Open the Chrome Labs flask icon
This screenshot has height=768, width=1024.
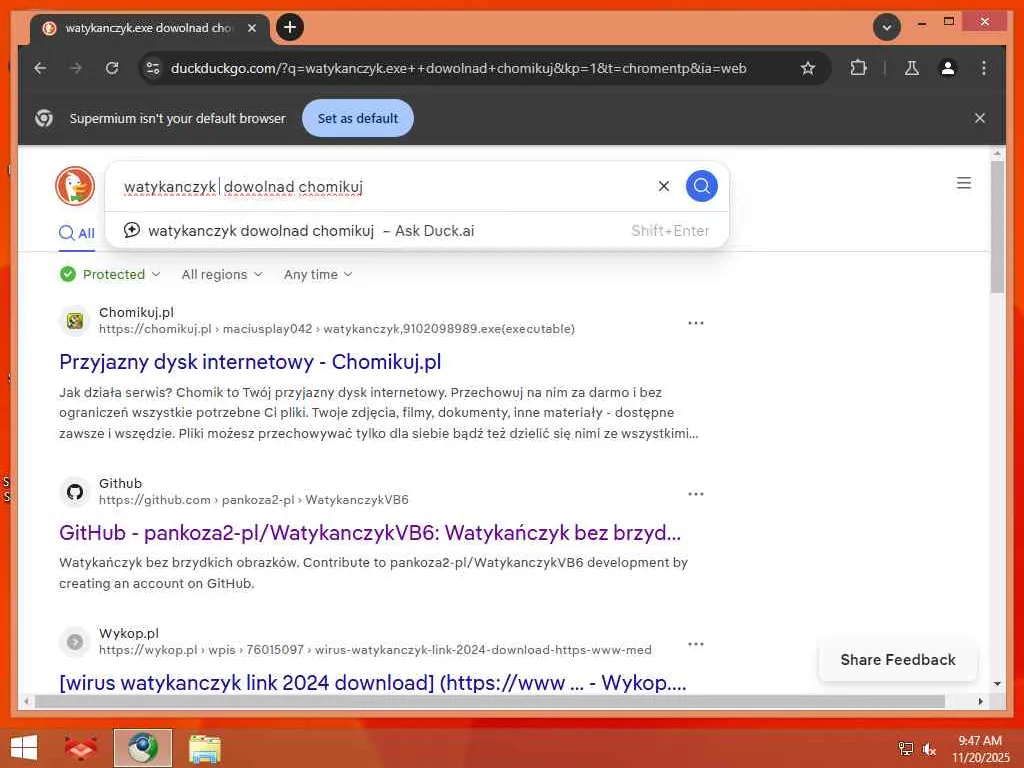912,68
